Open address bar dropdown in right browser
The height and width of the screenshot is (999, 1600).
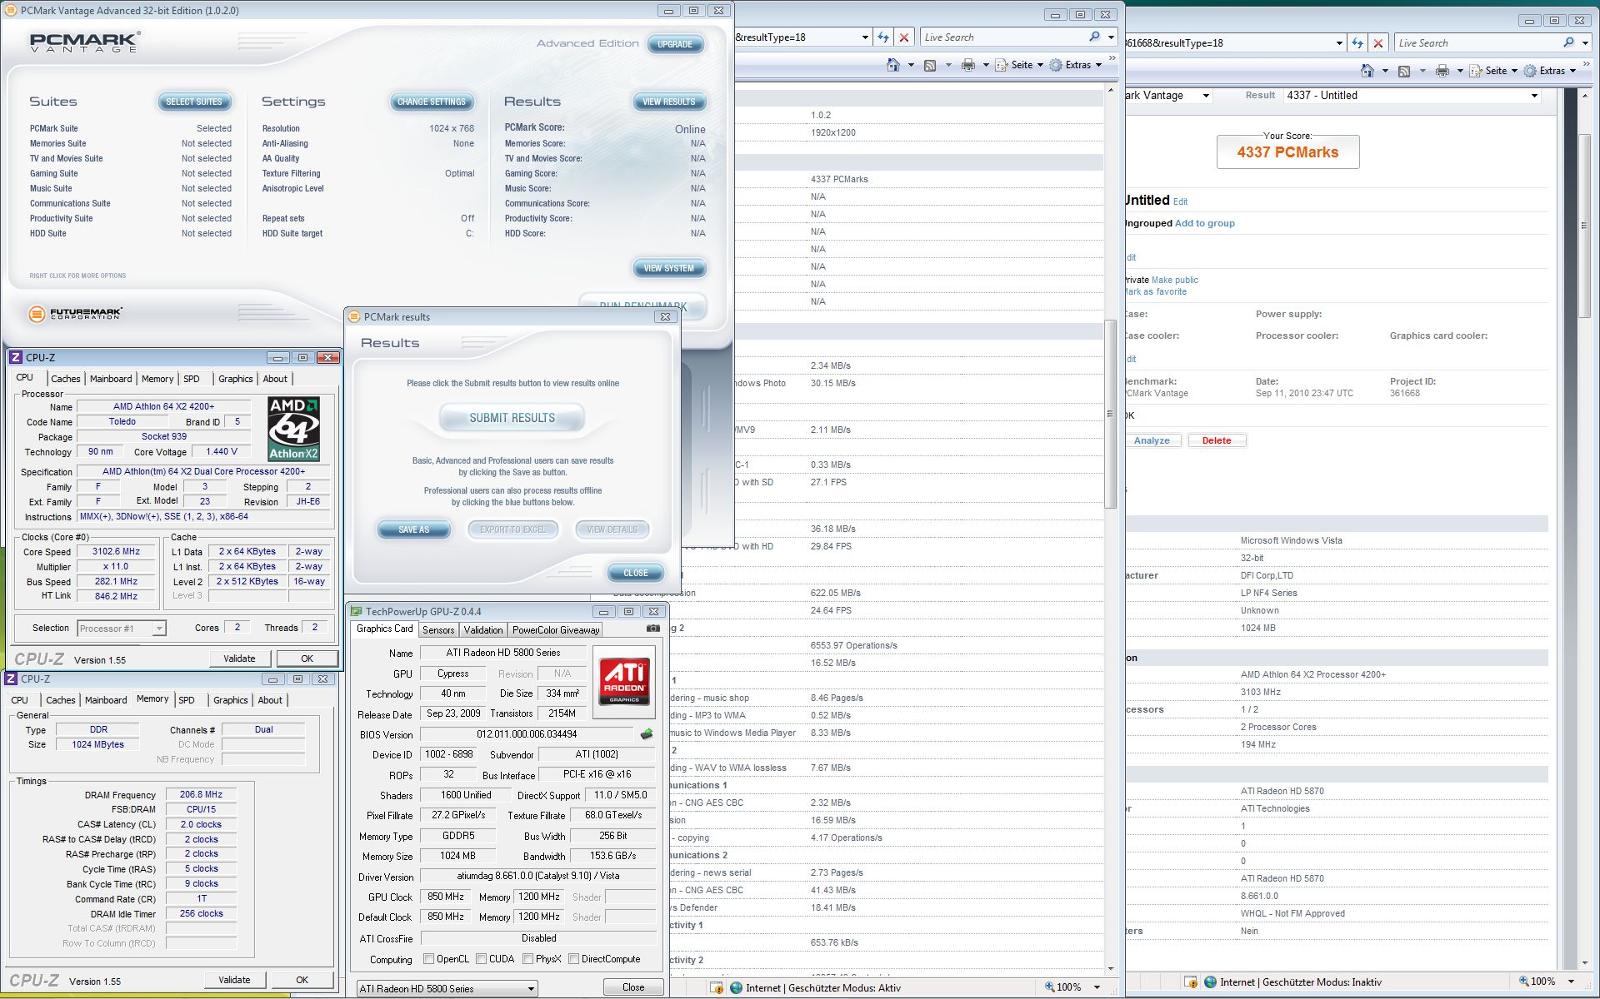click(1339, 43)
